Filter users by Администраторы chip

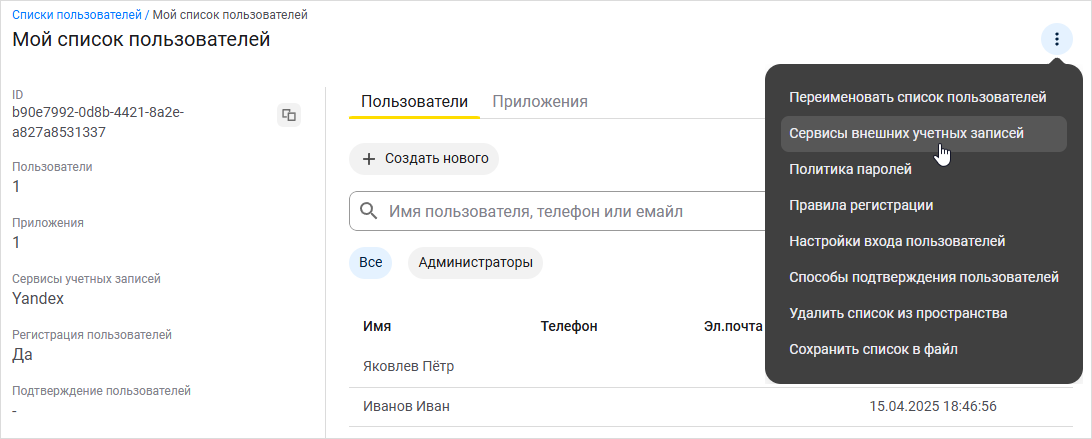(x=476, y=263)
